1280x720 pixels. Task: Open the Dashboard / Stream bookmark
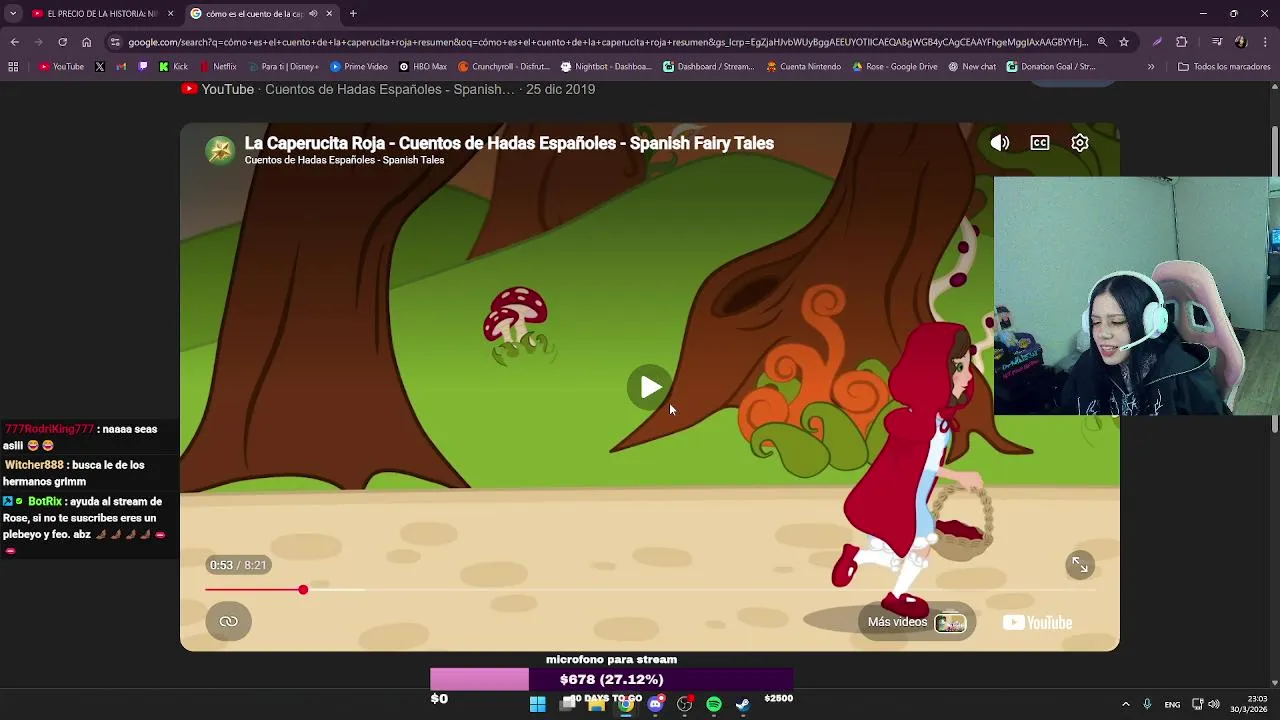(708, 67)
